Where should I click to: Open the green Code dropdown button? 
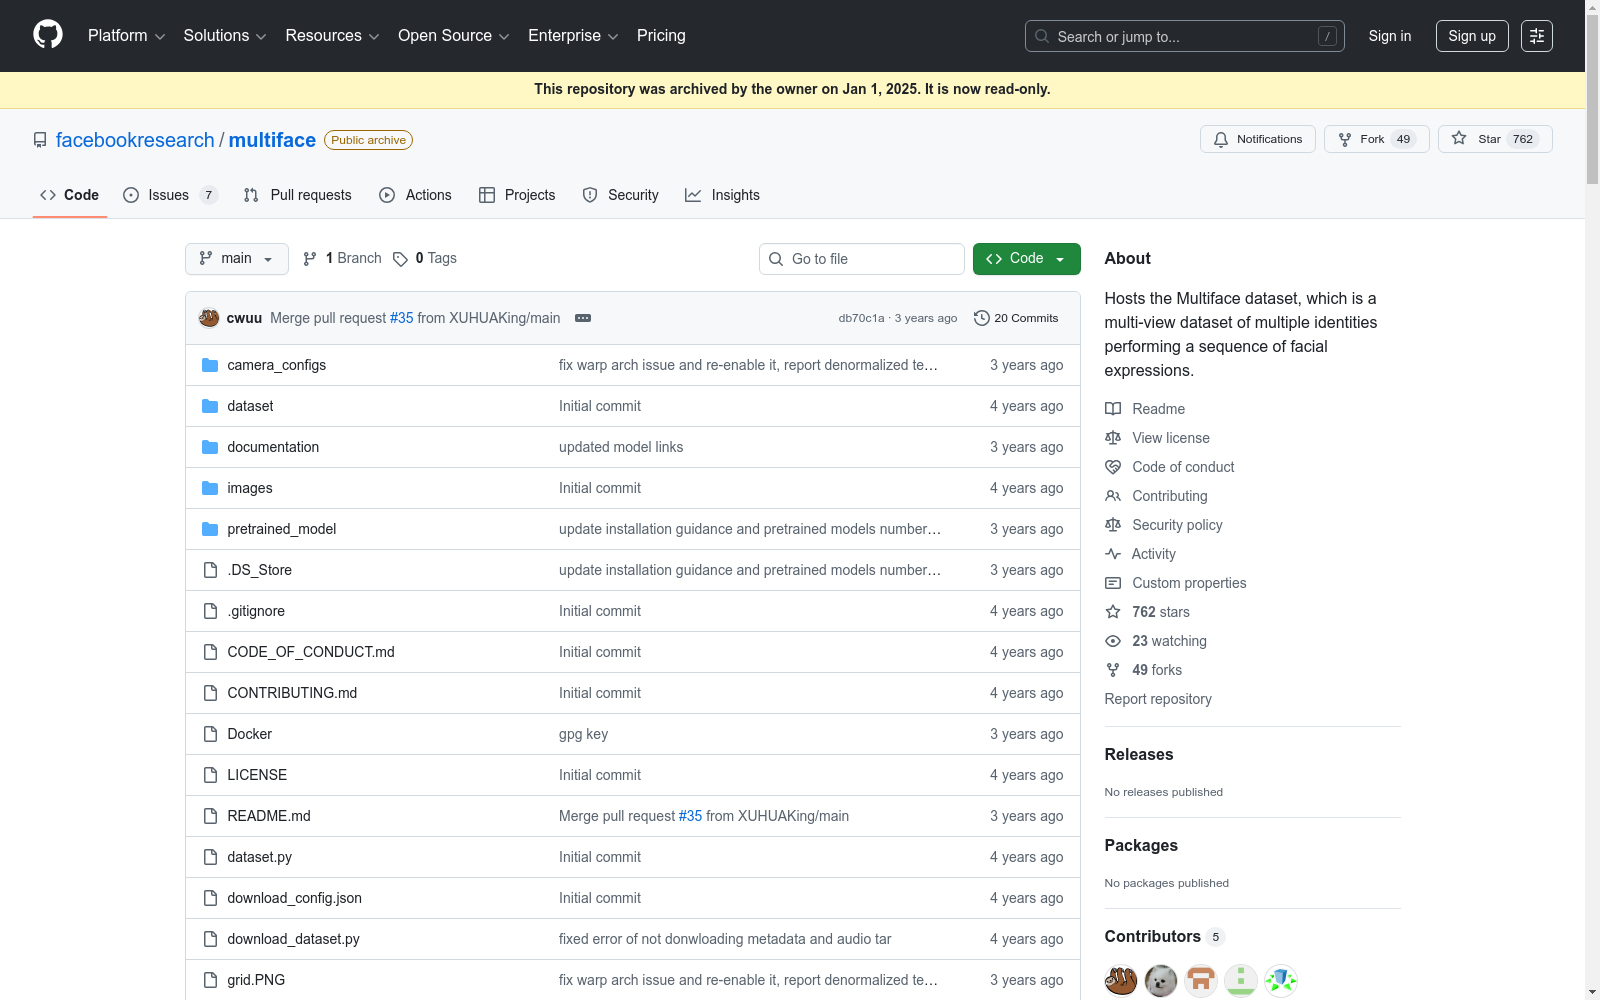click(1027, 259)
